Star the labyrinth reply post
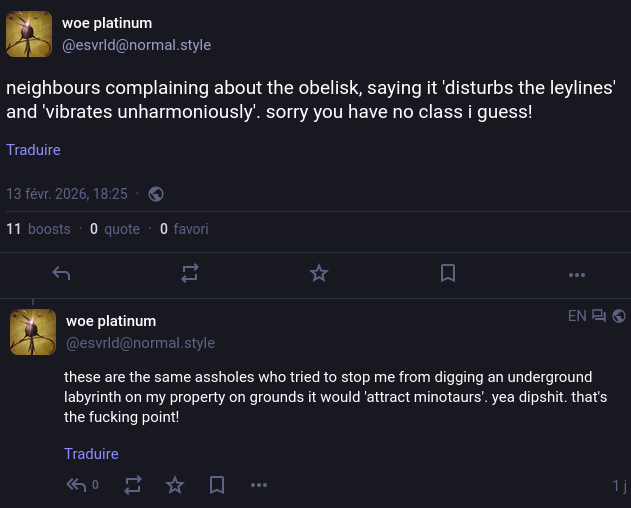Image resolution: width=631 pixels, height=508 pixels. [175, 485]
